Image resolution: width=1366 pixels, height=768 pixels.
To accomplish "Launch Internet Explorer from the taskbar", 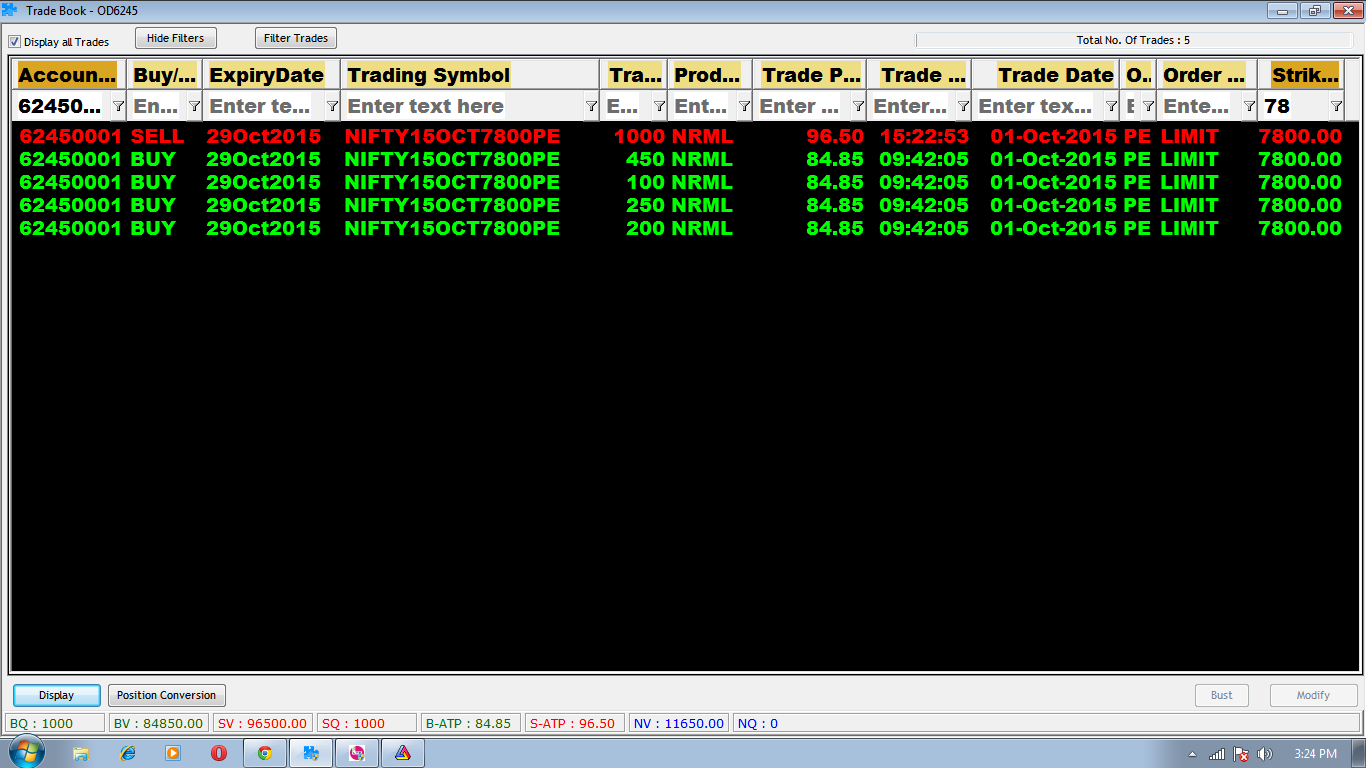I will (x=127, y=753).
